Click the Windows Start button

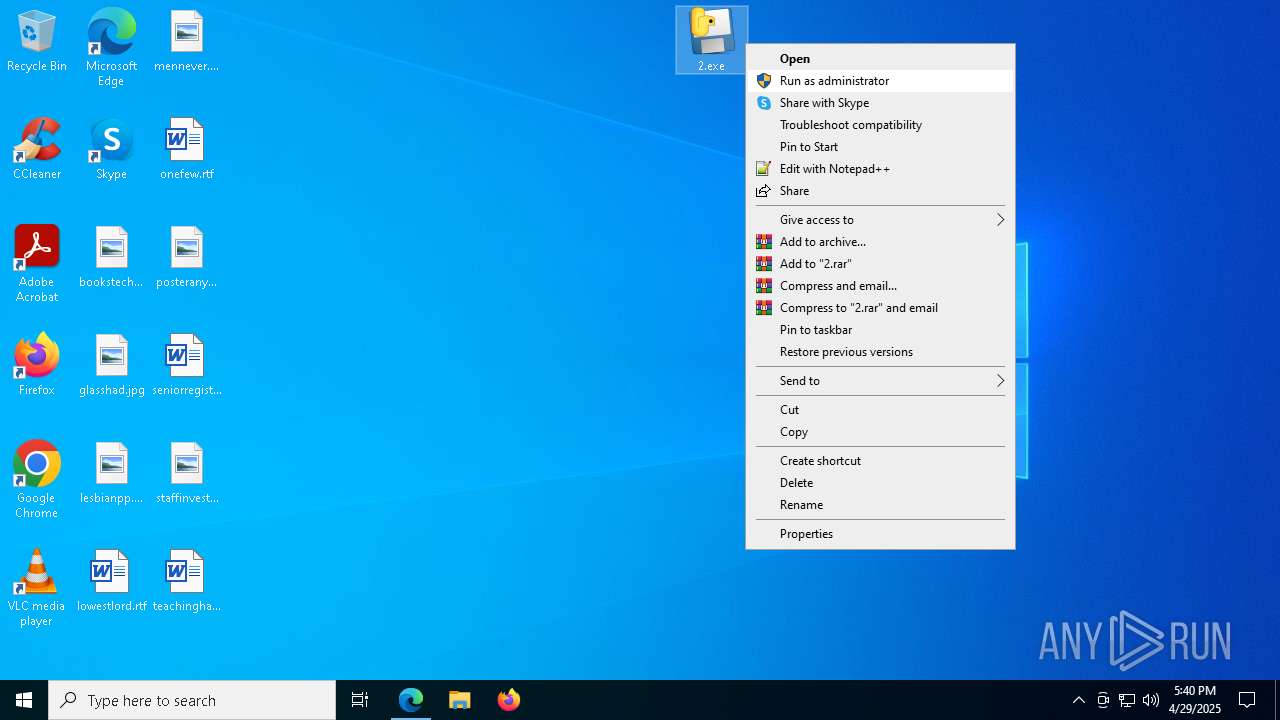point(24,700)
